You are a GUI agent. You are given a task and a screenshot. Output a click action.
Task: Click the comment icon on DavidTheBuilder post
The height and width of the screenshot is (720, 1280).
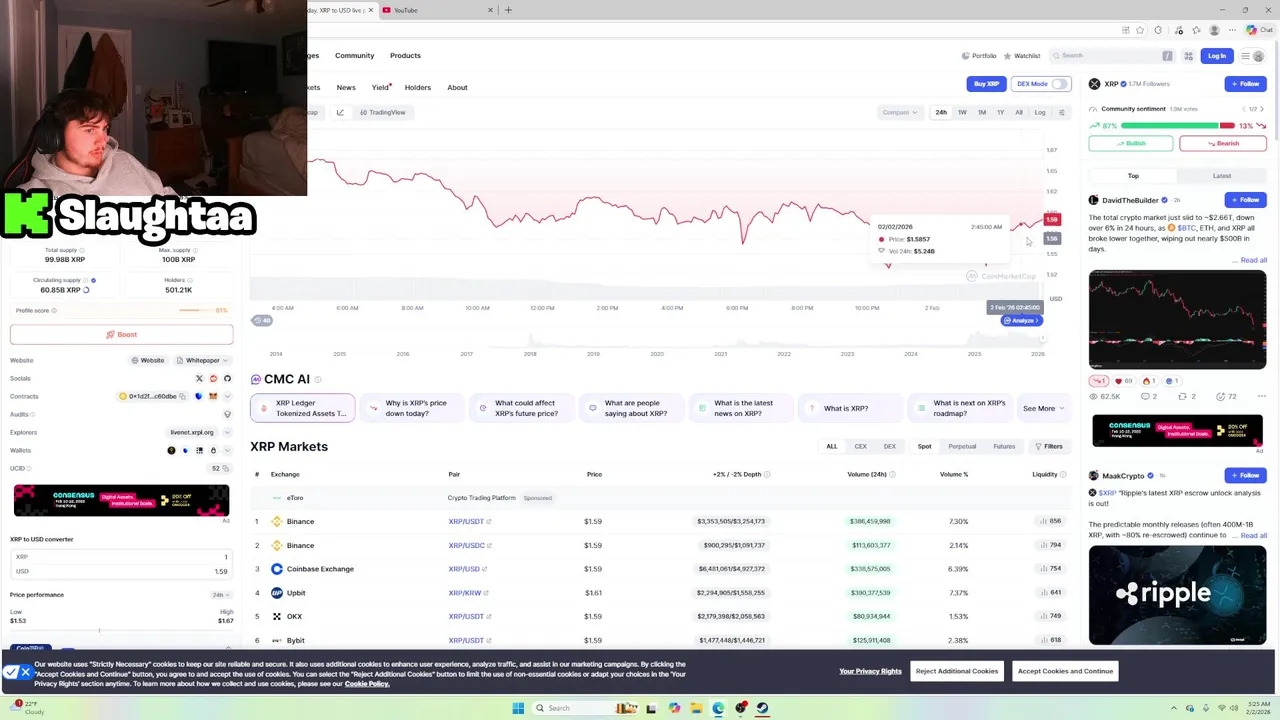click(1148, 396)
